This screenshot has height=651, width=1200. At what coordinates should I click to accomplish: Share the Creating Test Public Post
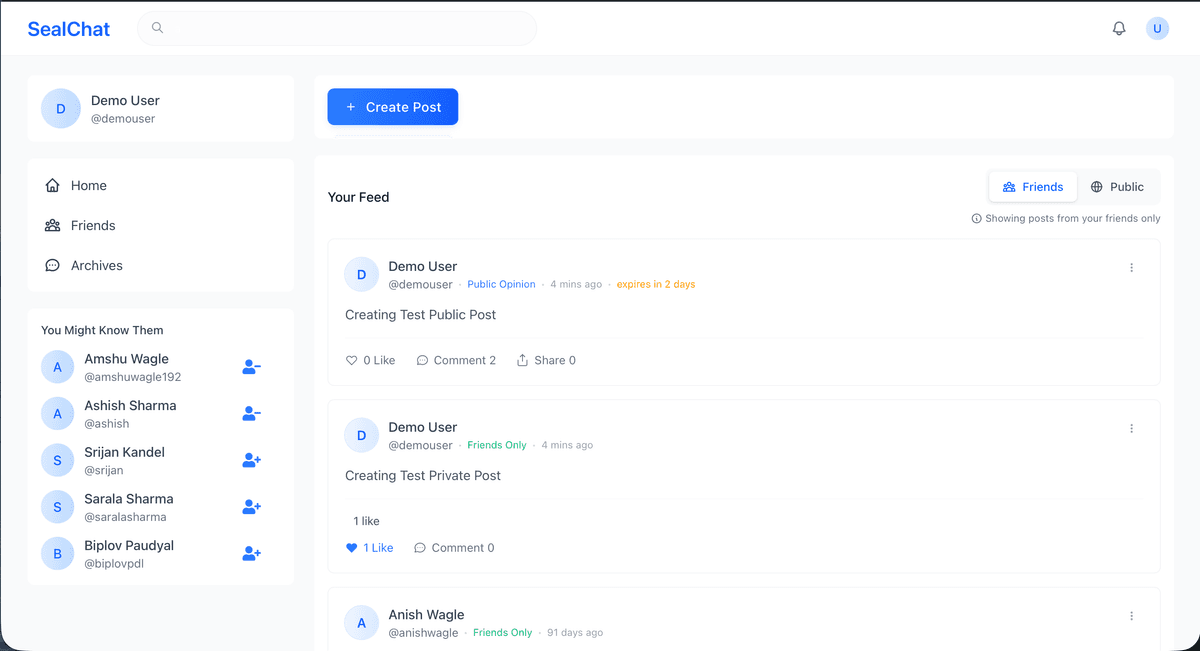point(546,360)
